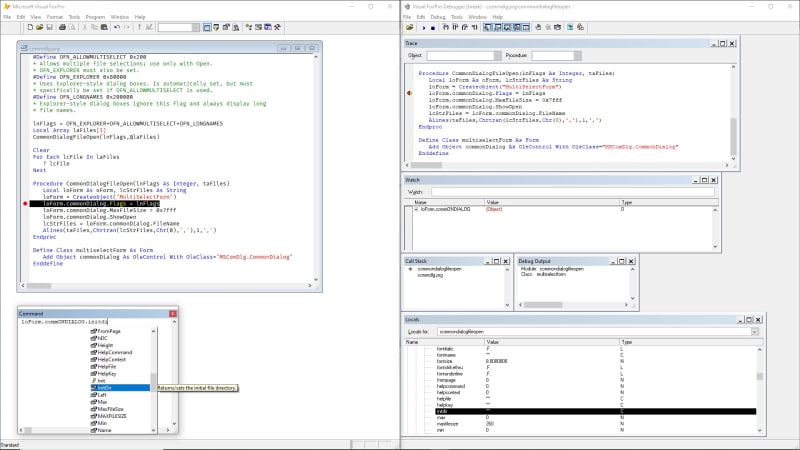Toggle Call Stack window button in Debugger toolbar
Screen dimensions: 800x450
(516, 27)
